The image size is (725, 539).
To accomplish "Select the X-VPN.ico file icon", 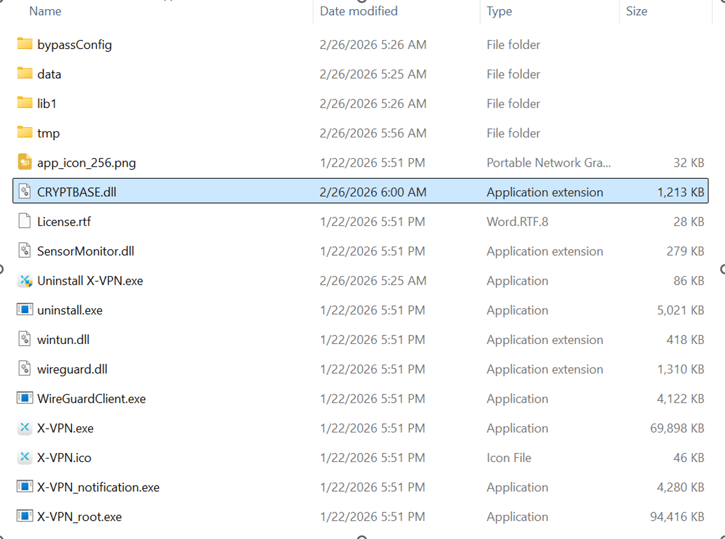I will [25, 458].
